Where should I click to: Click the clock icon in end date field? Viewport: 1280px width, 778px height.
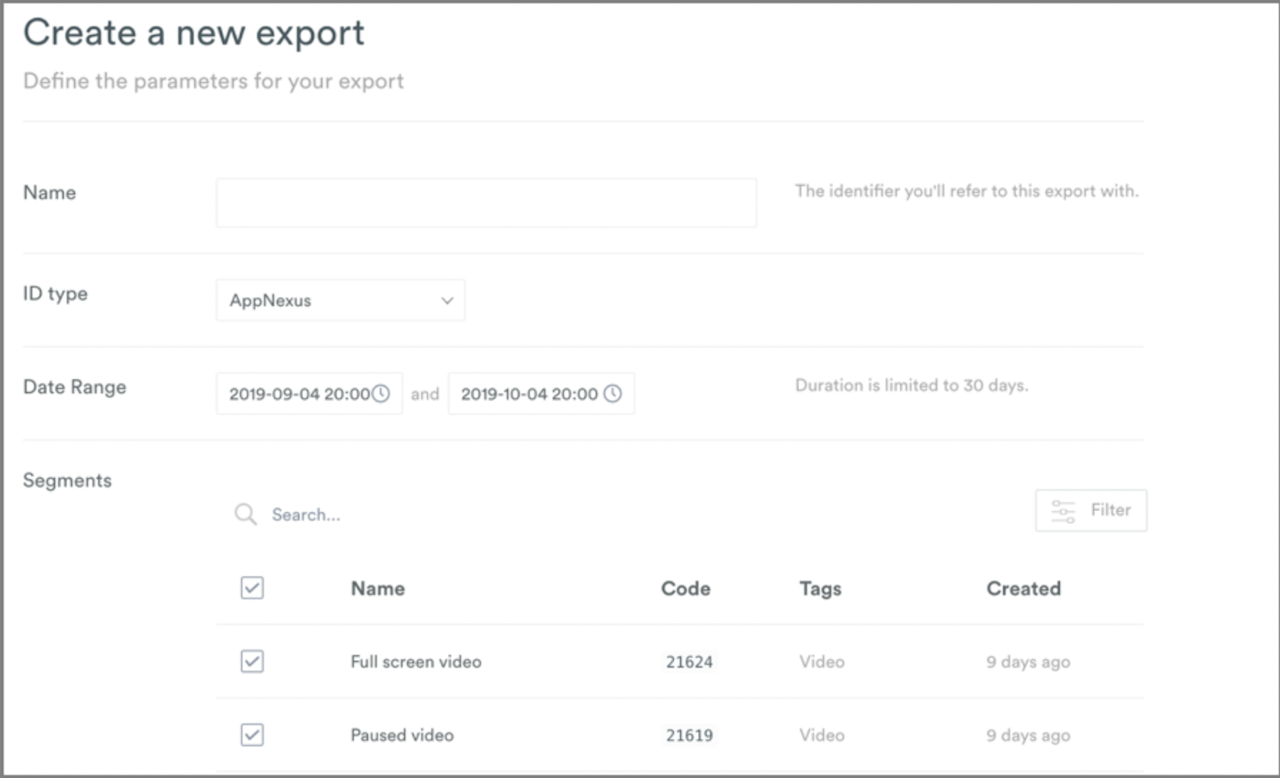click(613, 394)
